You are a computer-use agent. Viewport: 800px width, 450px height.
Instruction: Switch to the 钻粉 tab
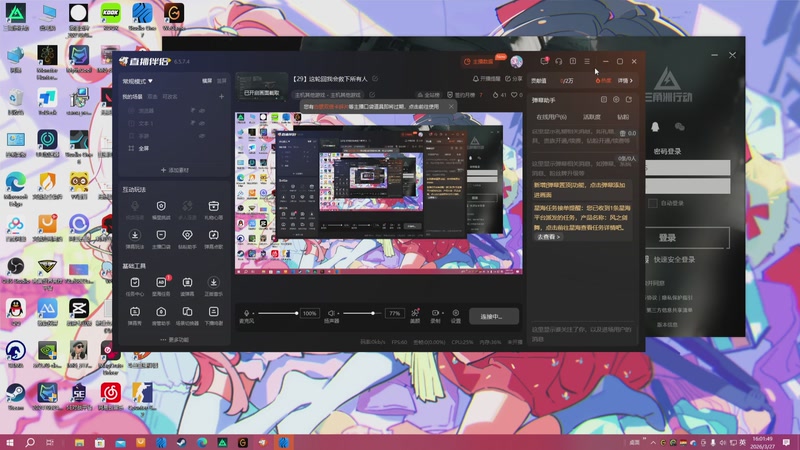pos(623,117)
